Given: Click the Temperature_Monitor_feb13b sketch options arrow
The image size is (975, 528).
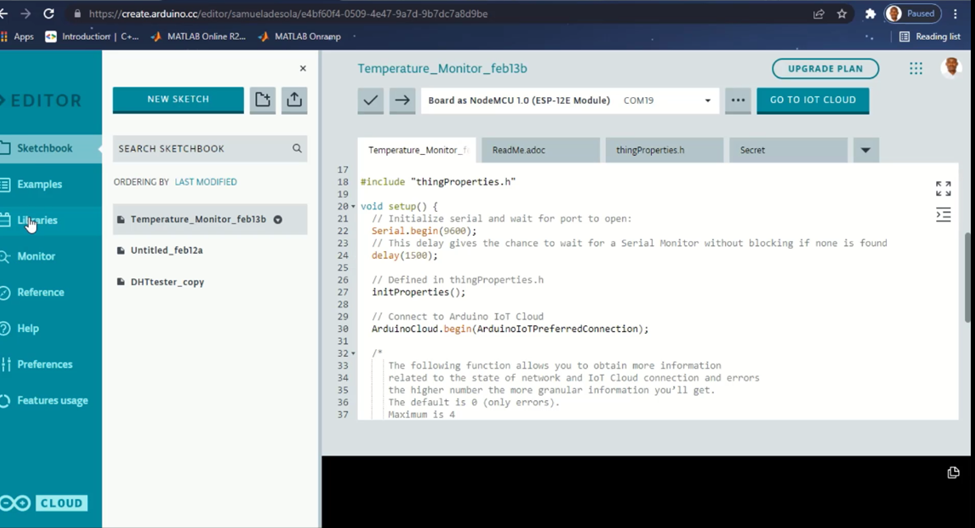Looking at the screenshot, I should point(278,220).
